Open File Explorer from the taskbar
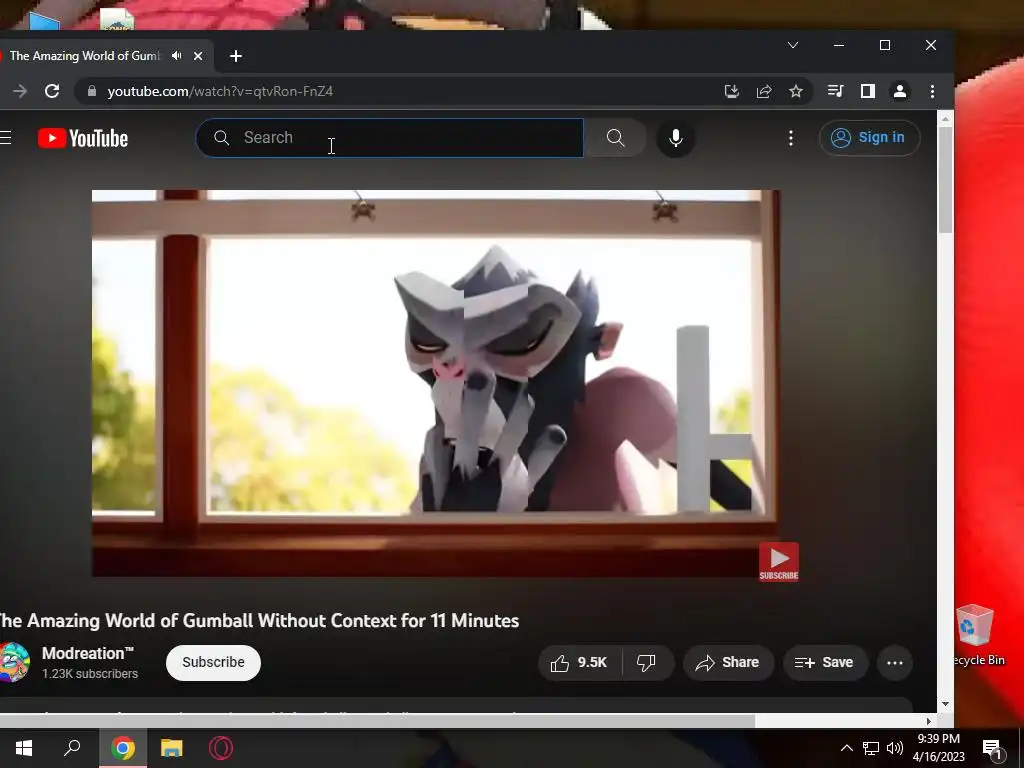 (x=172, y=748)
